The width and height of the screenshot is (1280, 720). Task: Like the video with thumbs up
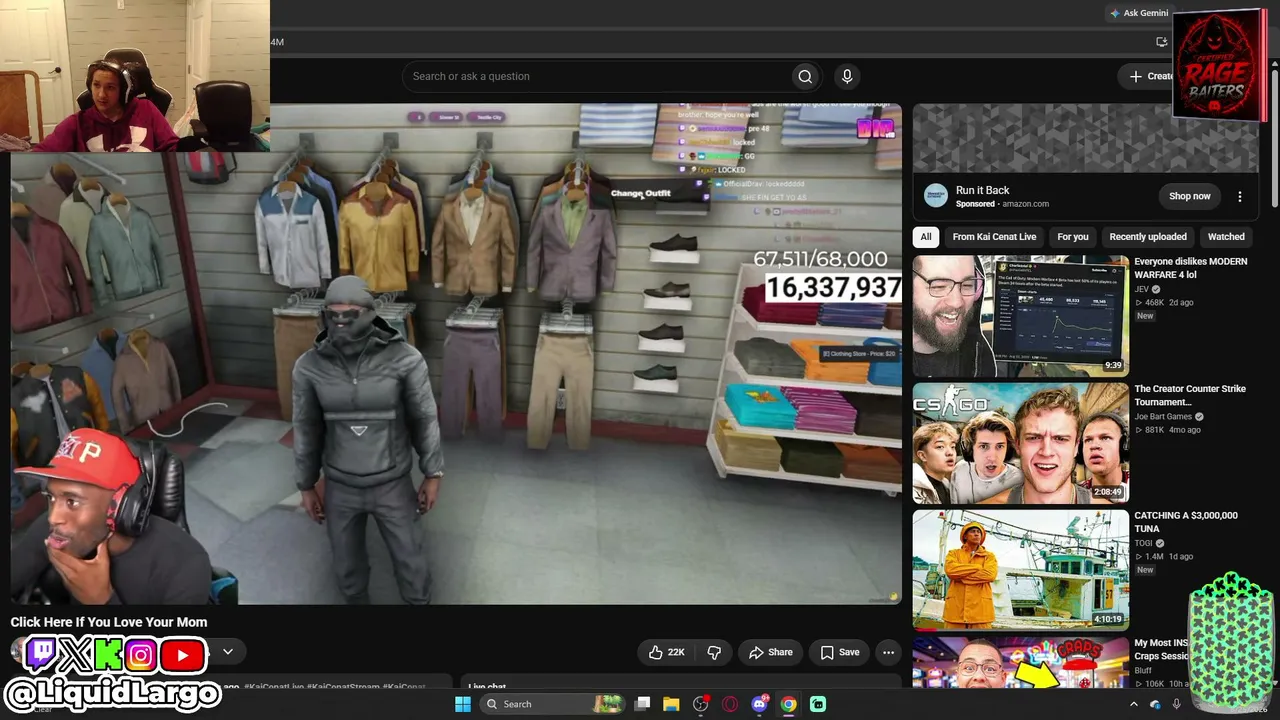click(x=667, y=652)
